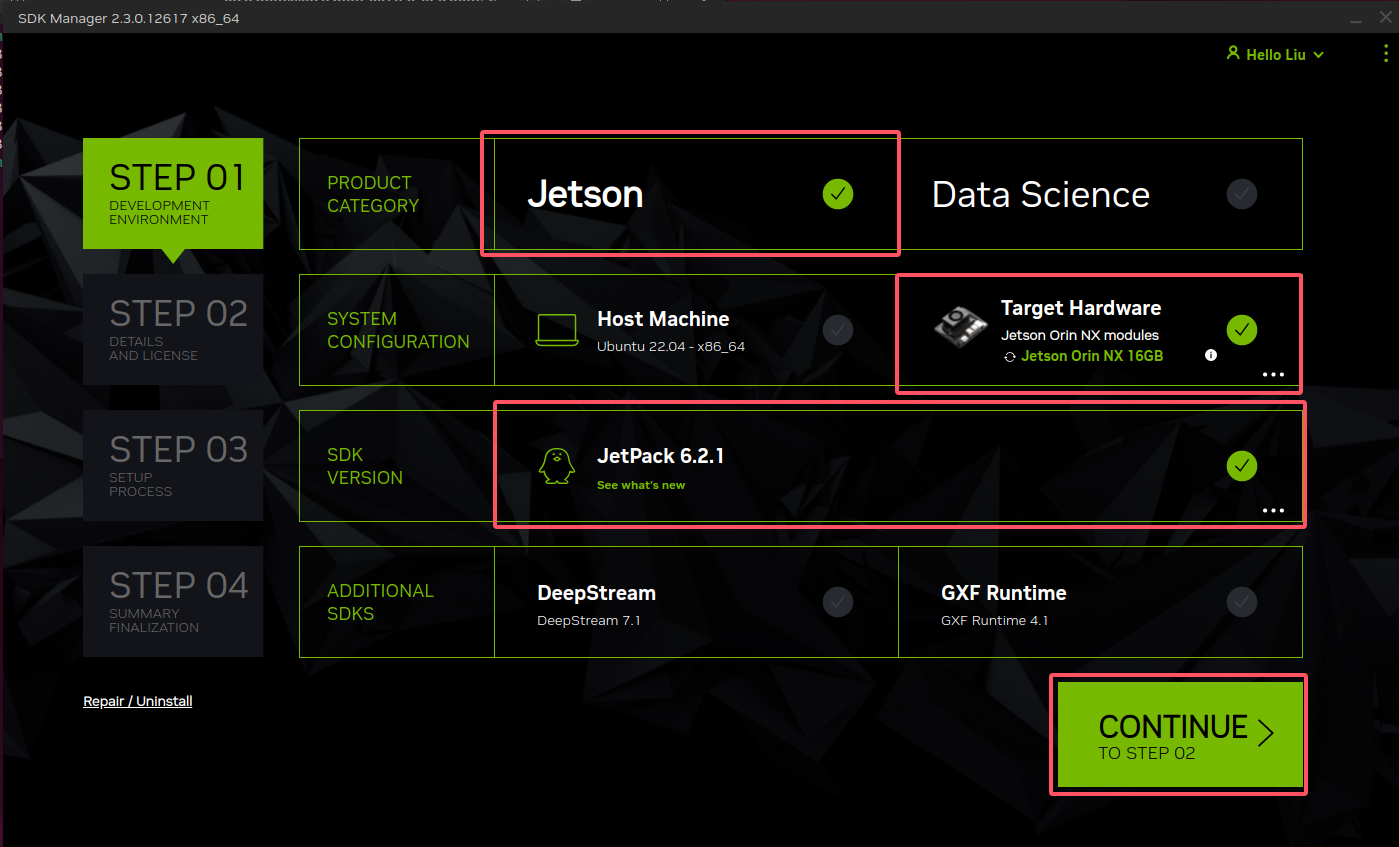Click the Jetson Orin NX modules text
The image size is (1399, 847).
tap(1080, 335)
